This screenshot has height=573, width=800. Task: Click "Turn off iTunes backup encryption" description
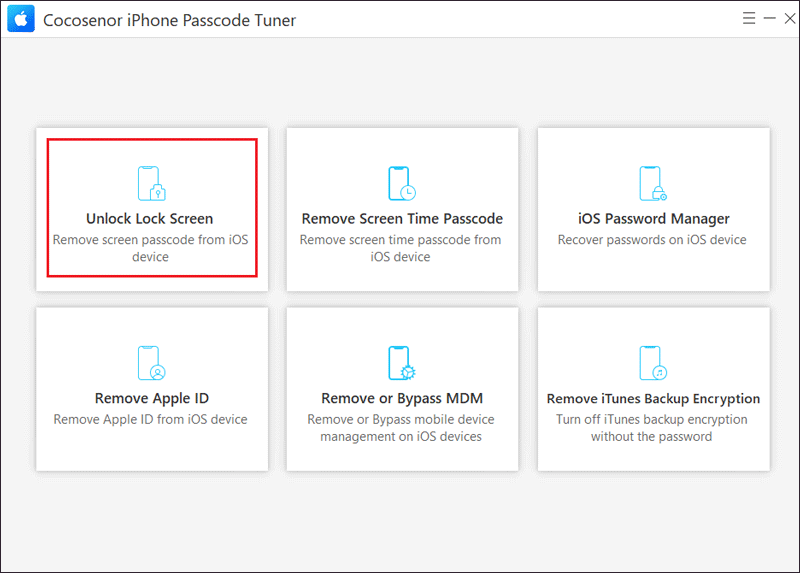pyautogui.click(x=652, y=419)
